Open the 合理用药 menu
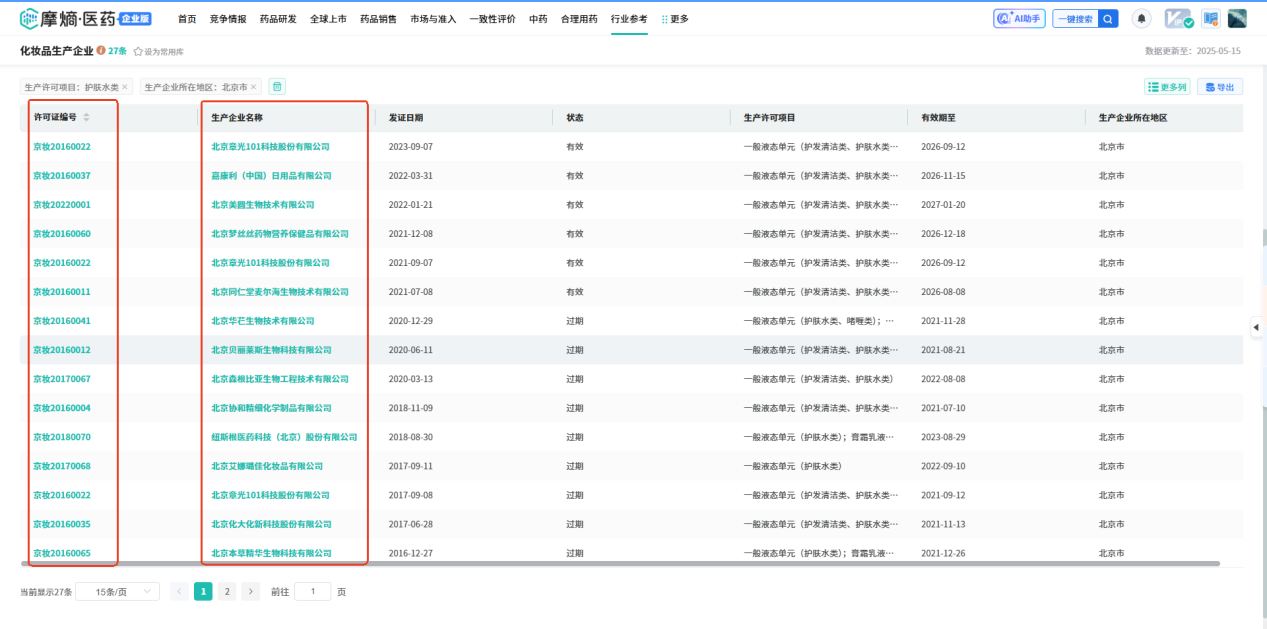The image size is (1267, 629). 579,19
